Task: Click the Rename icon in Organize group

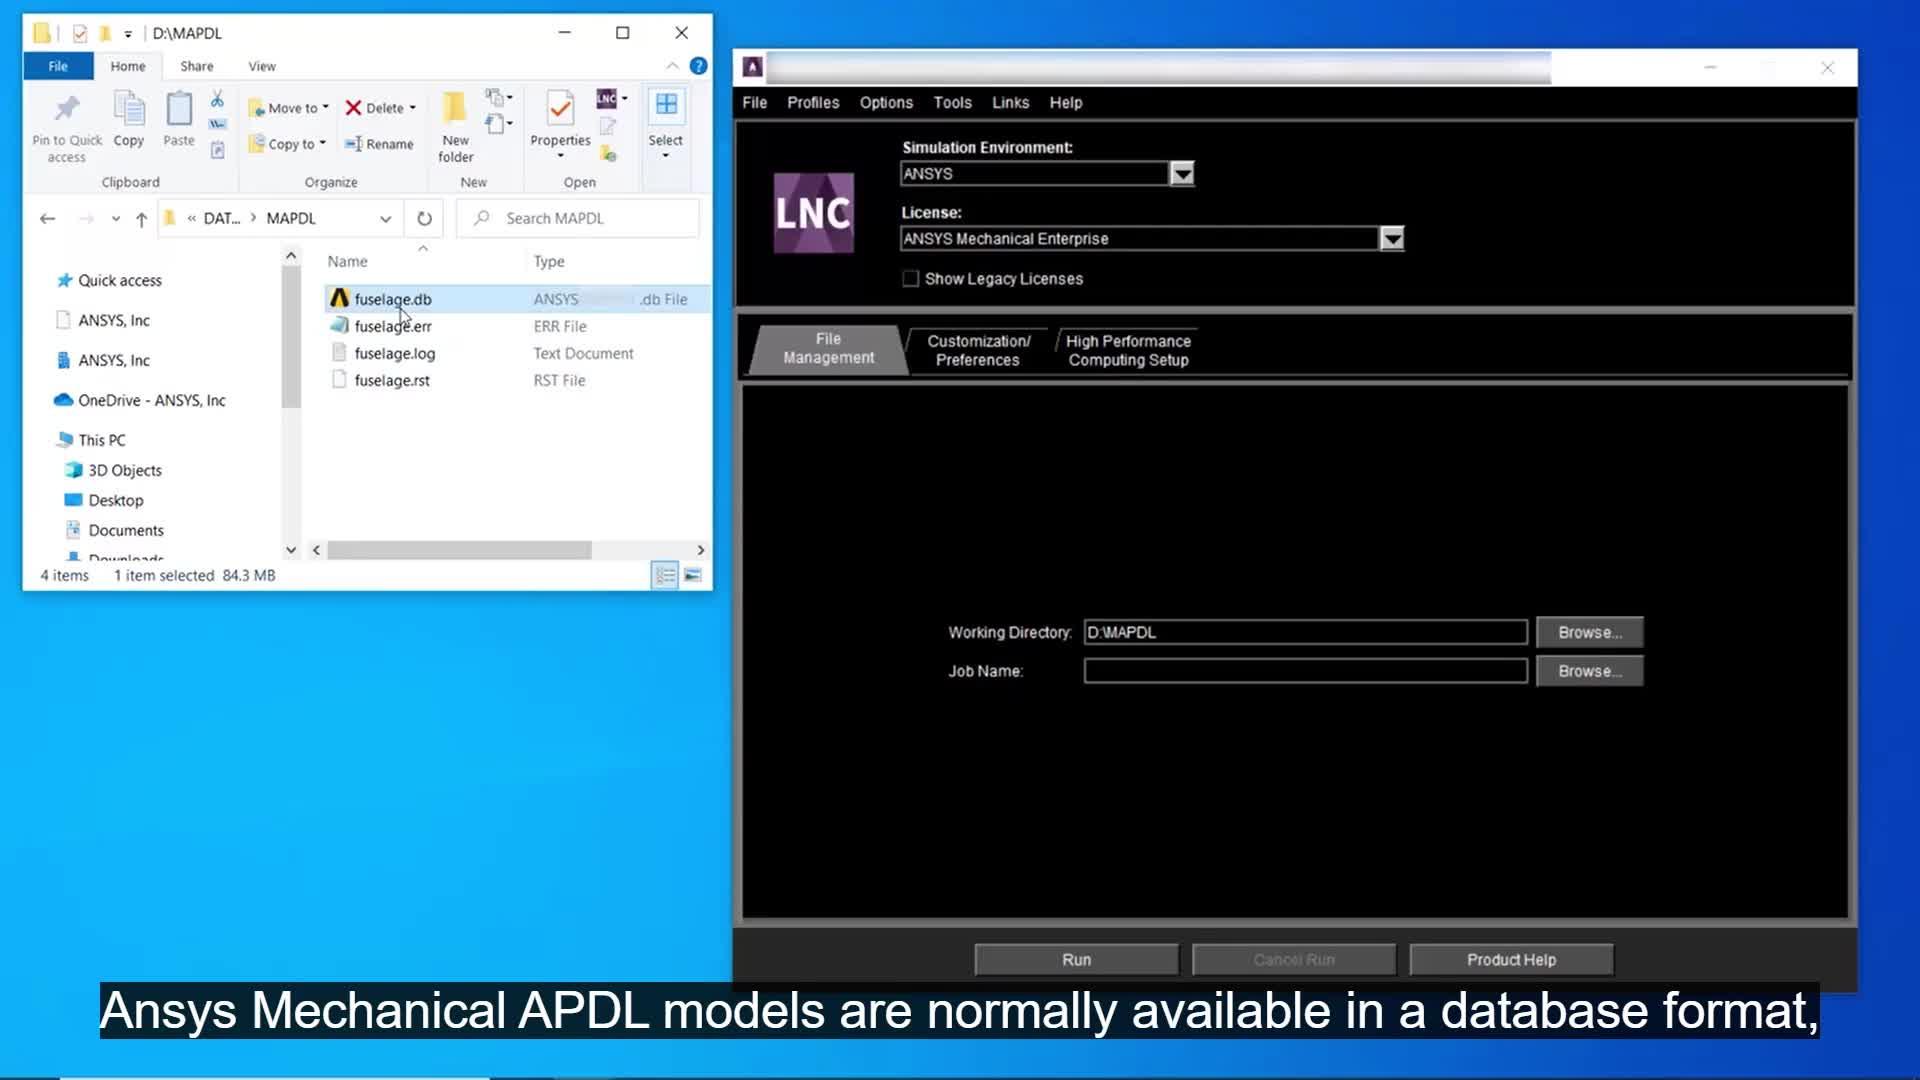Action: pos(379,144)
